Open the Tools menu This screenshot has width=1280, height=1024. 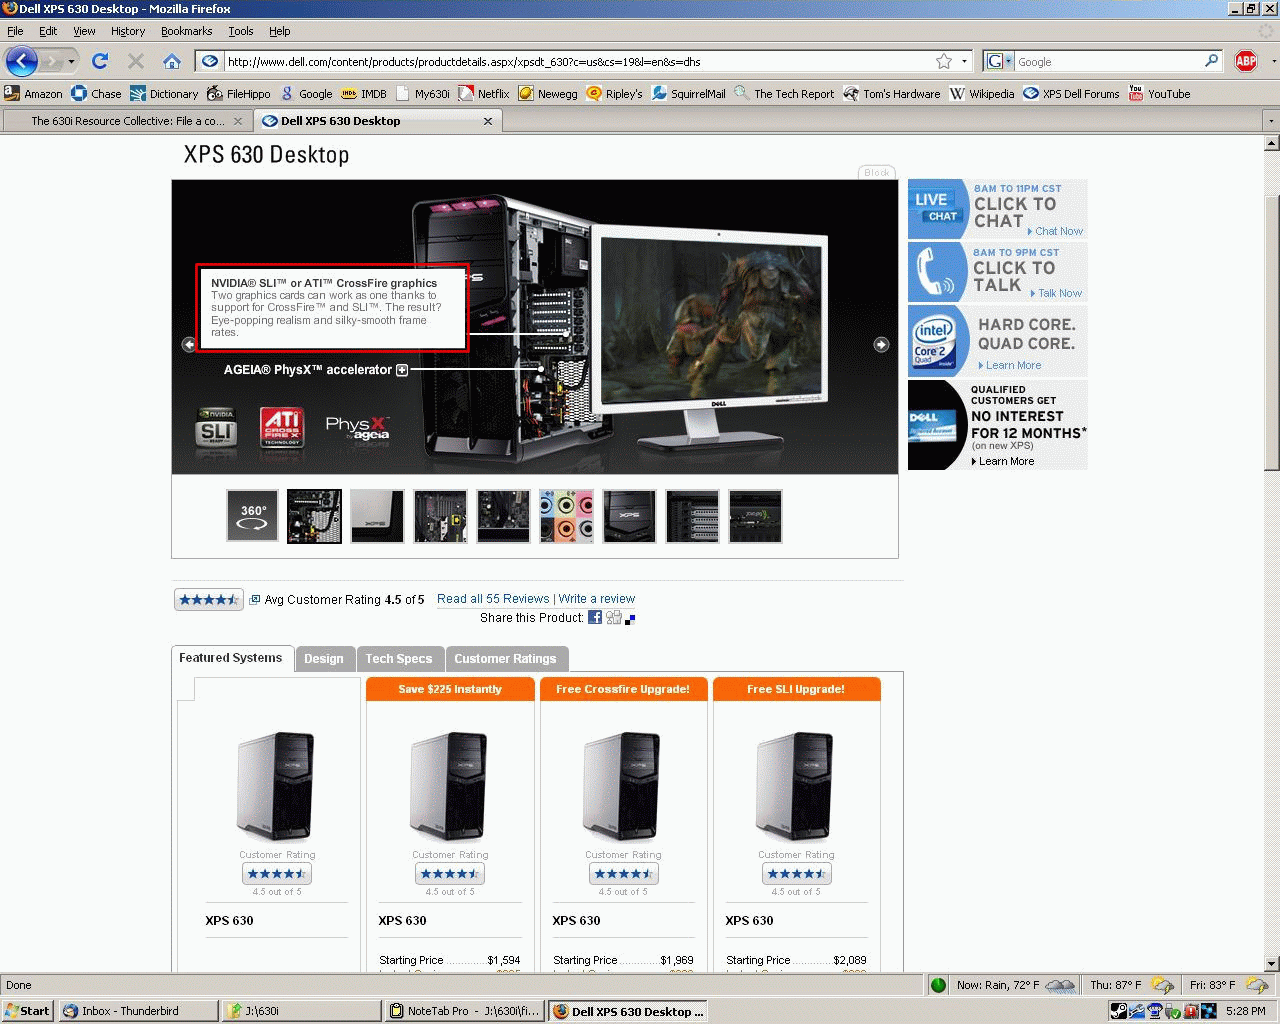241,31
